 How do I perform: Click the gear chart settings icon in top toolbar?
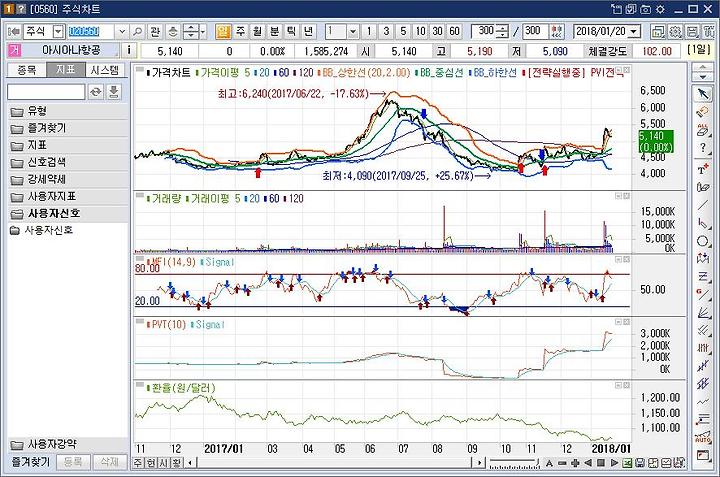675,32
